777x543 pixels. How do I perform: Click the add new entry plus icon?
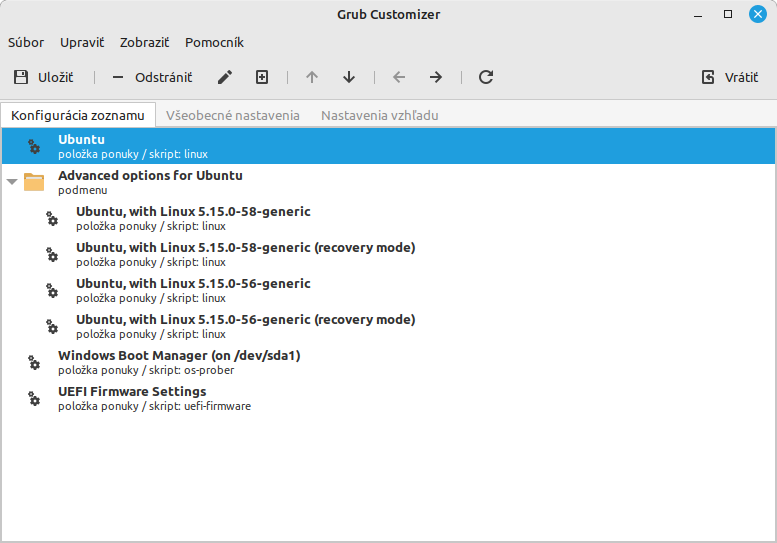262,77
